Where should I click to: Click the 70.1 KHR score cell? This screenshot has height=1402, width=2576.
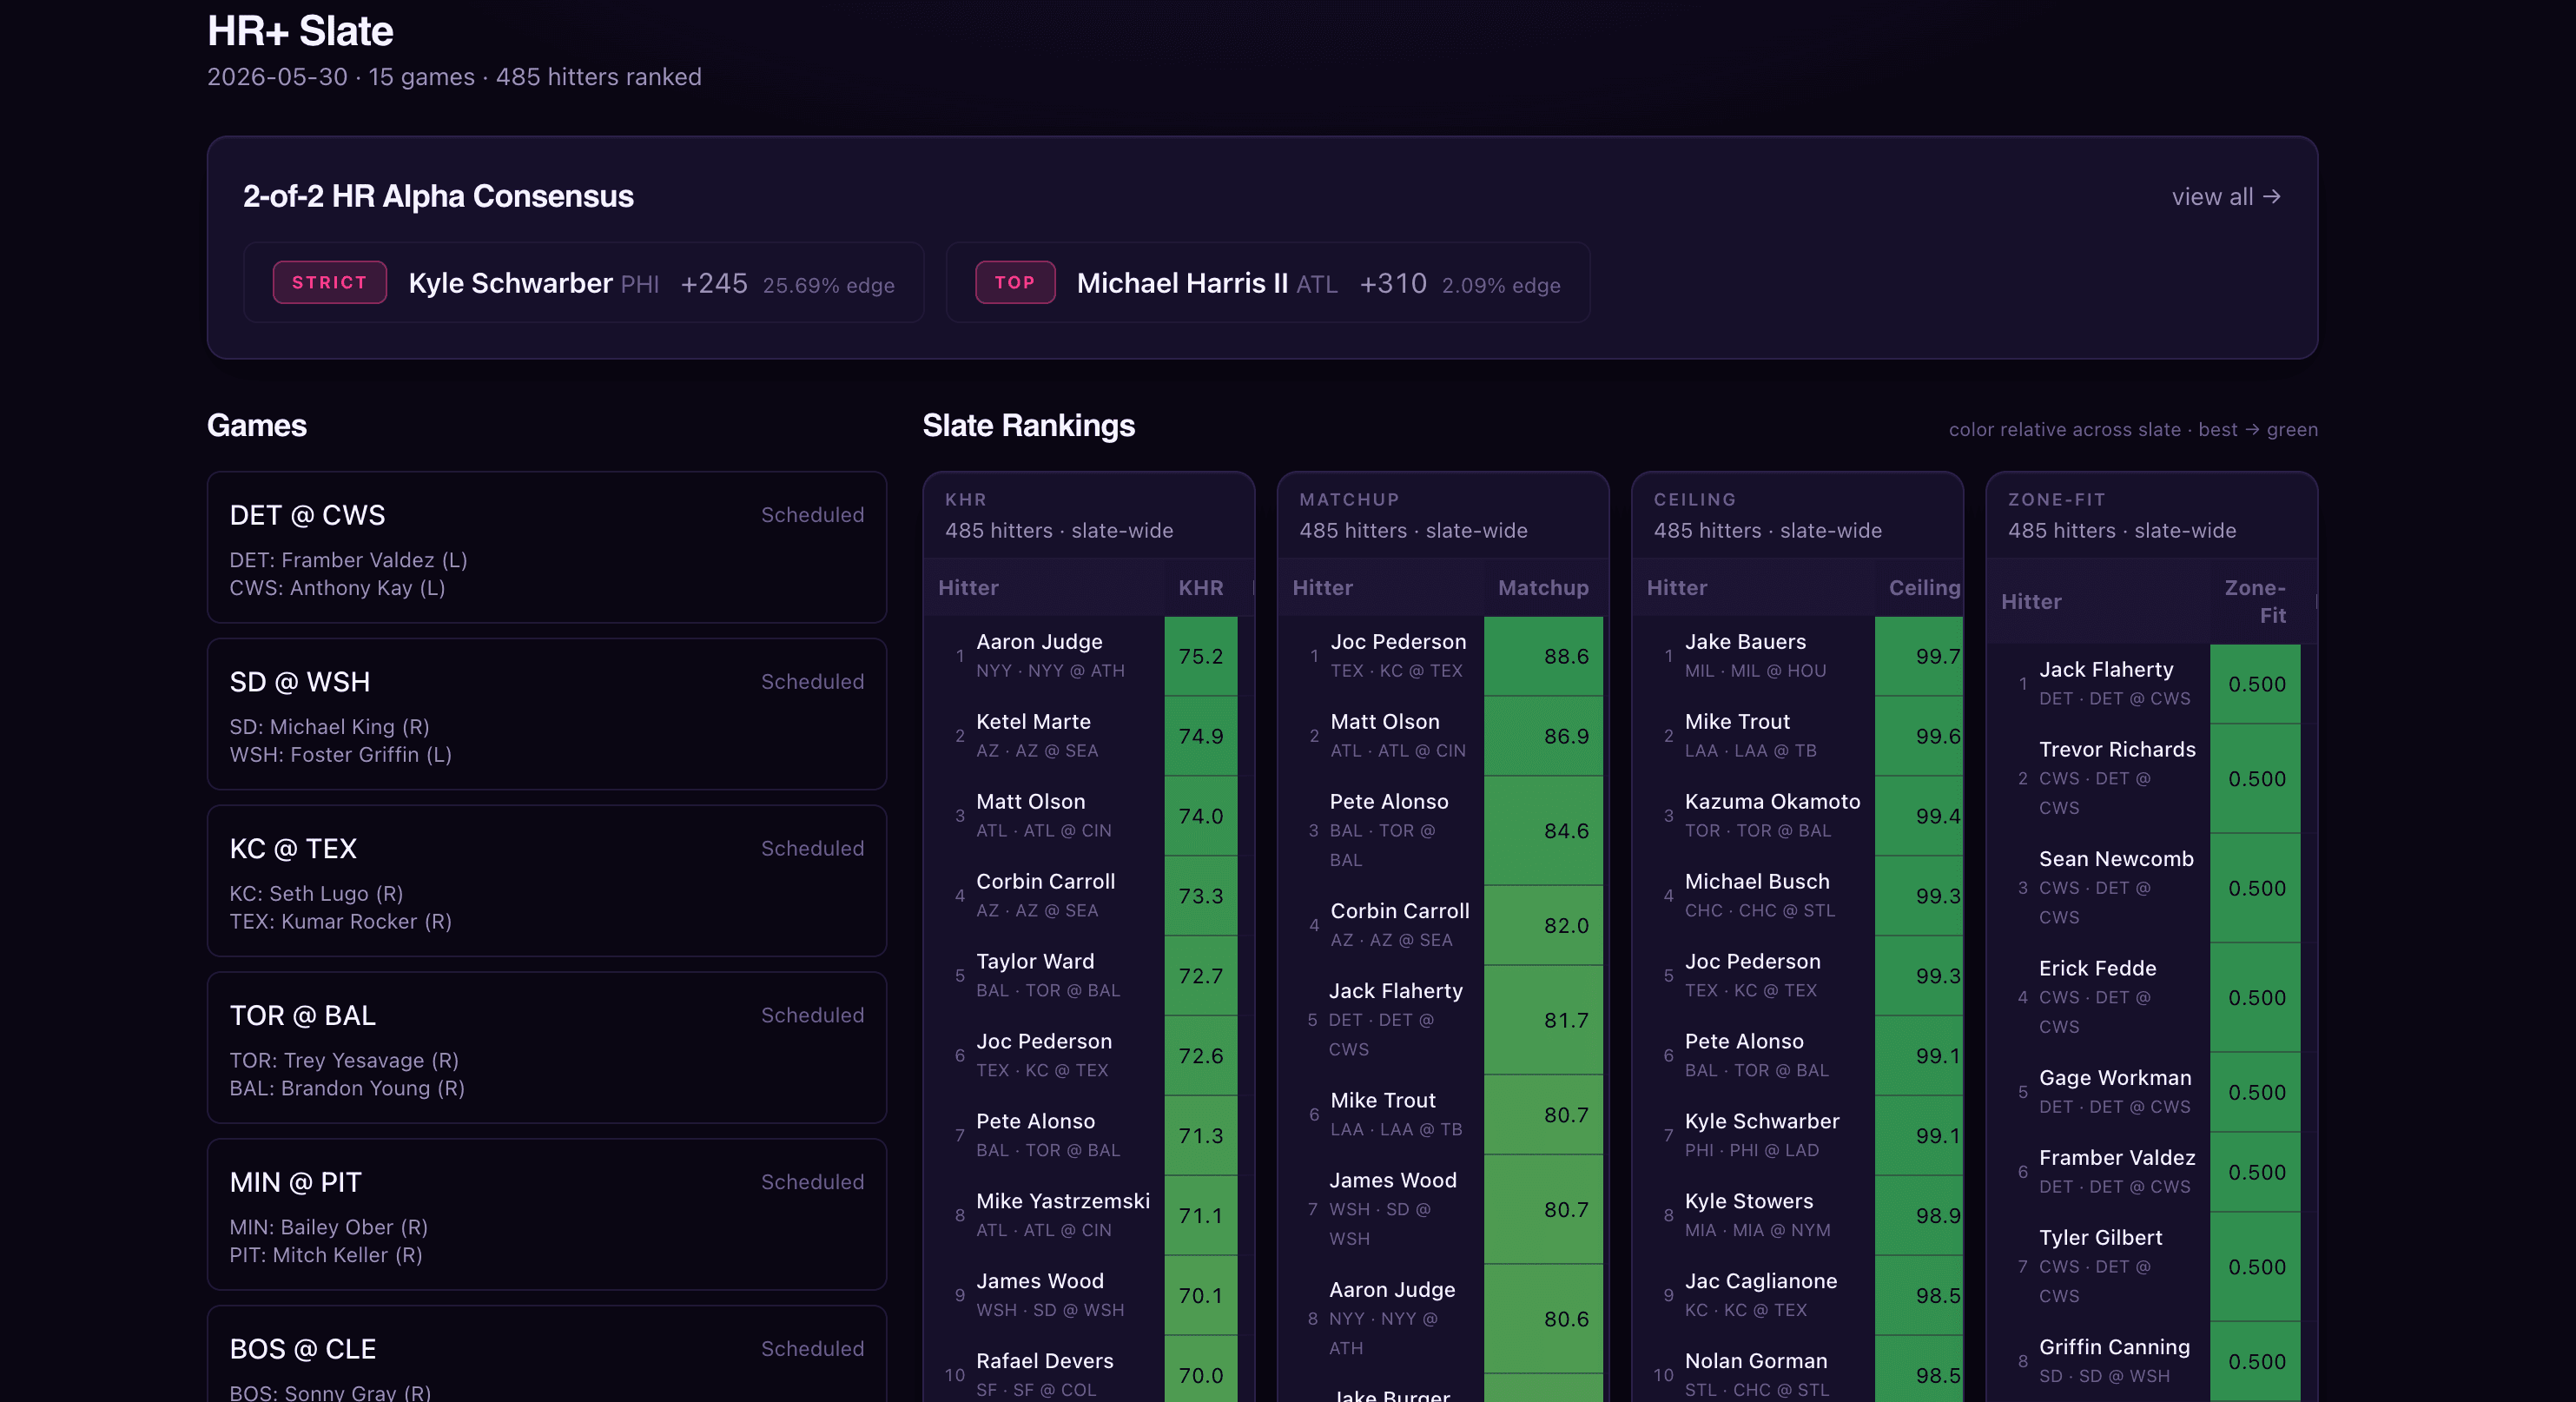coord(1201,1296)
